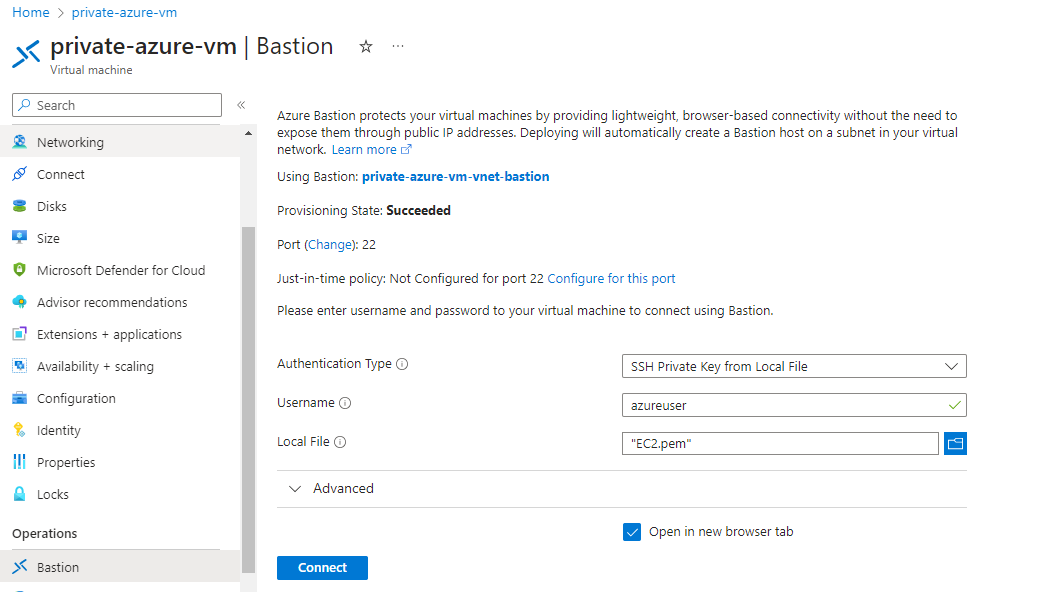Click Configure for this port link
This screenshot has height=592, width=1048.
click(611, 278)
